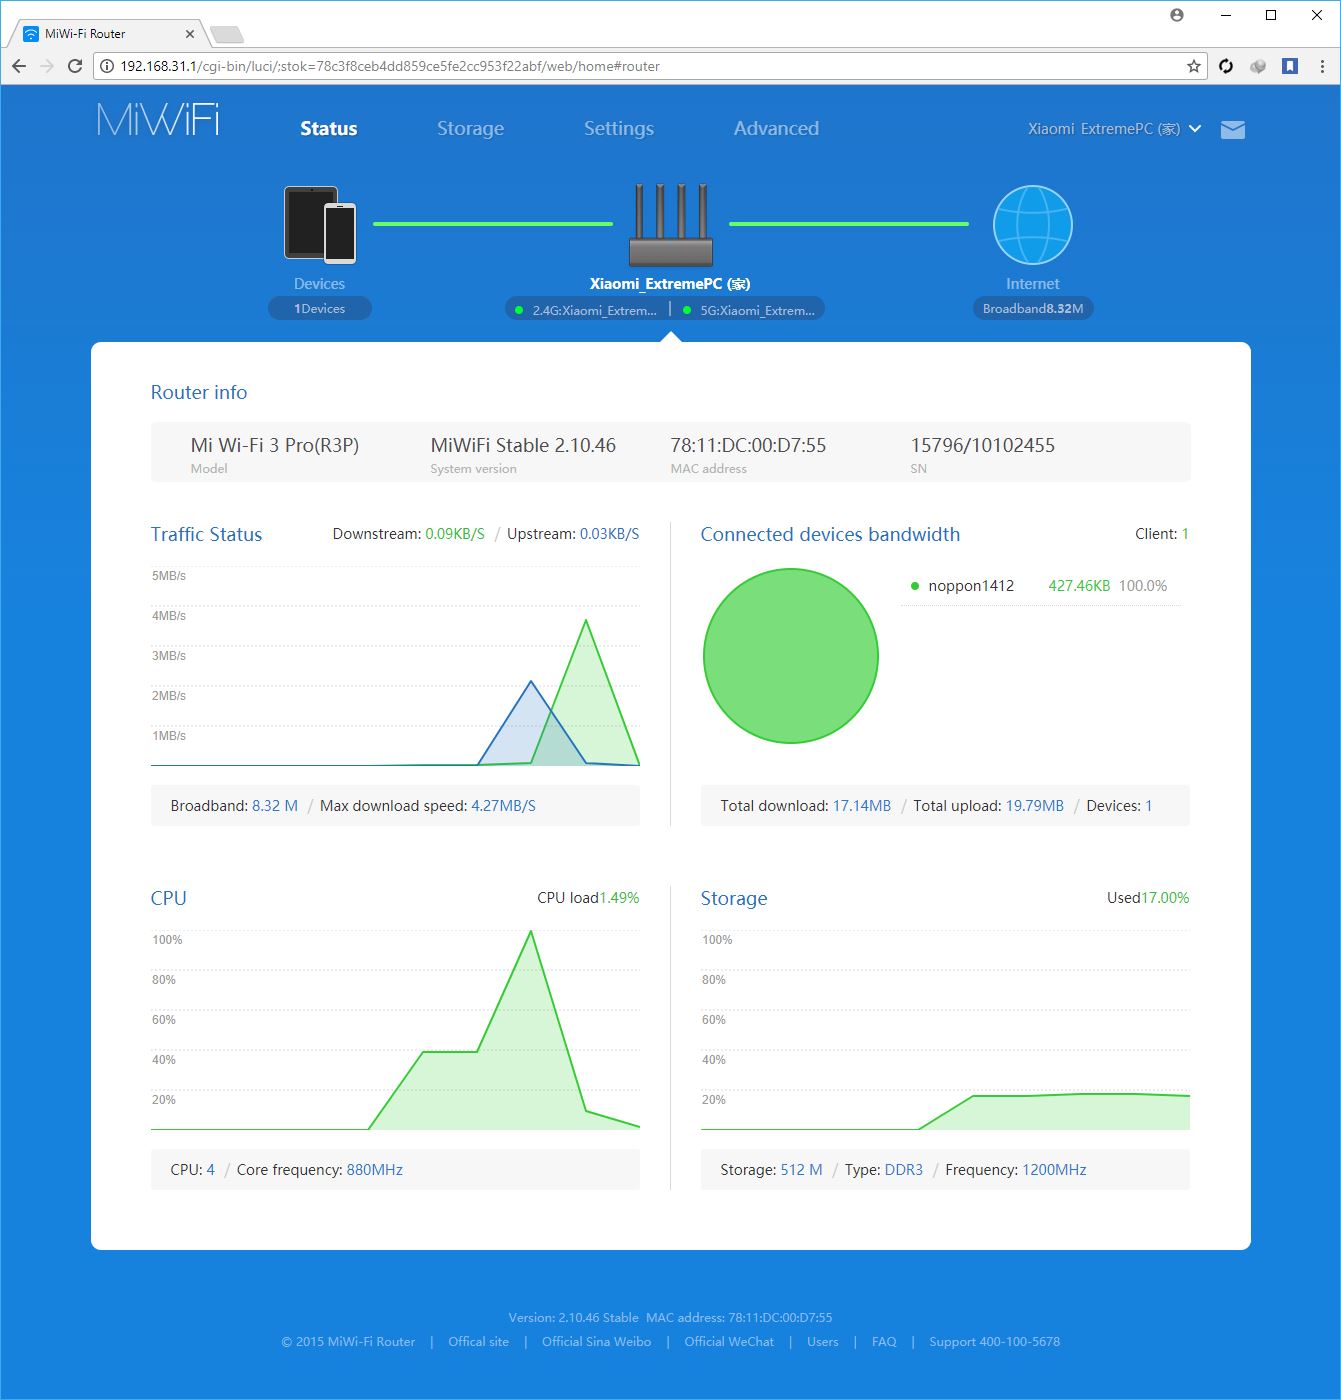1341x1400 pixels.
Task: Click the MiWiFi logo
Action: point(158,120)
